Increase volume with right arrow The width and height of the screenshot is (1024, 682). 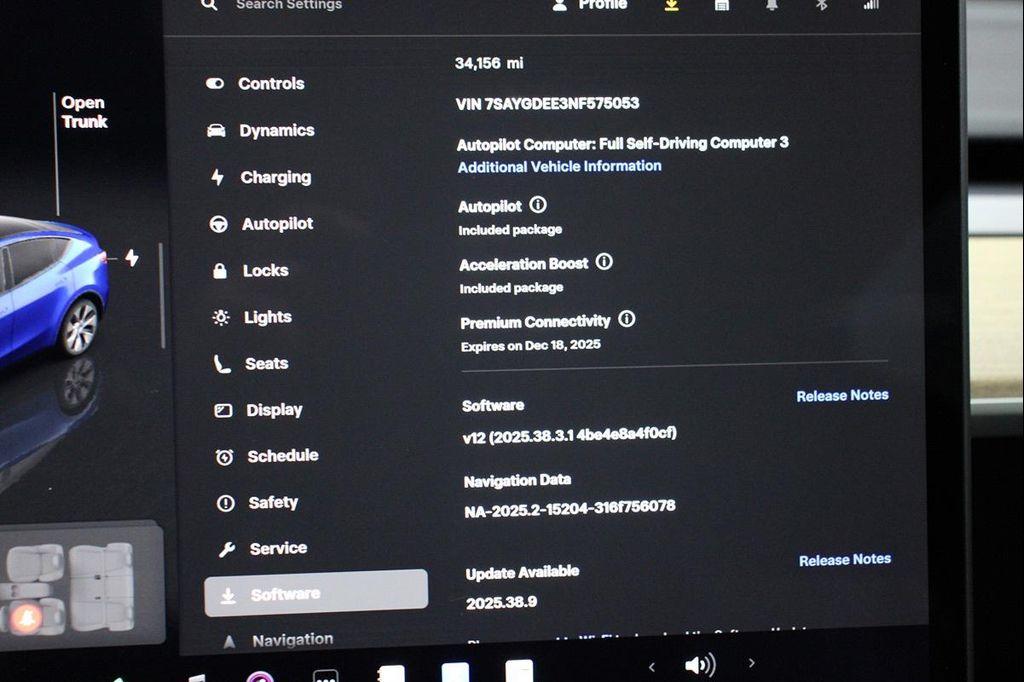click(752, 663)
